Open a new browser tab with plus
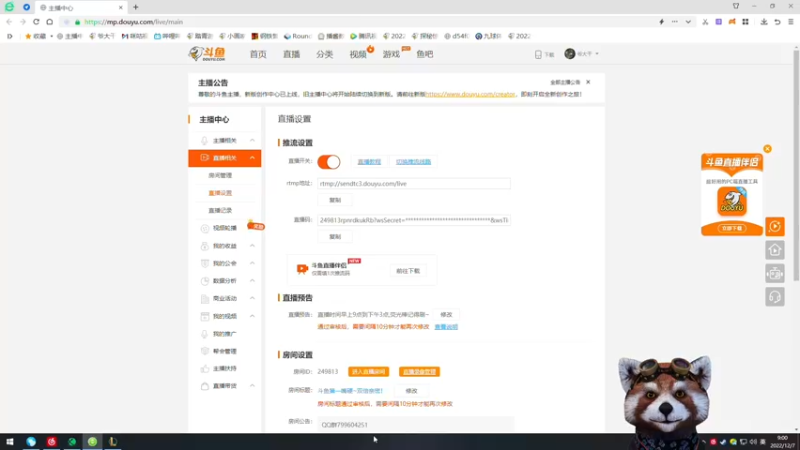 tap(136, 8)
